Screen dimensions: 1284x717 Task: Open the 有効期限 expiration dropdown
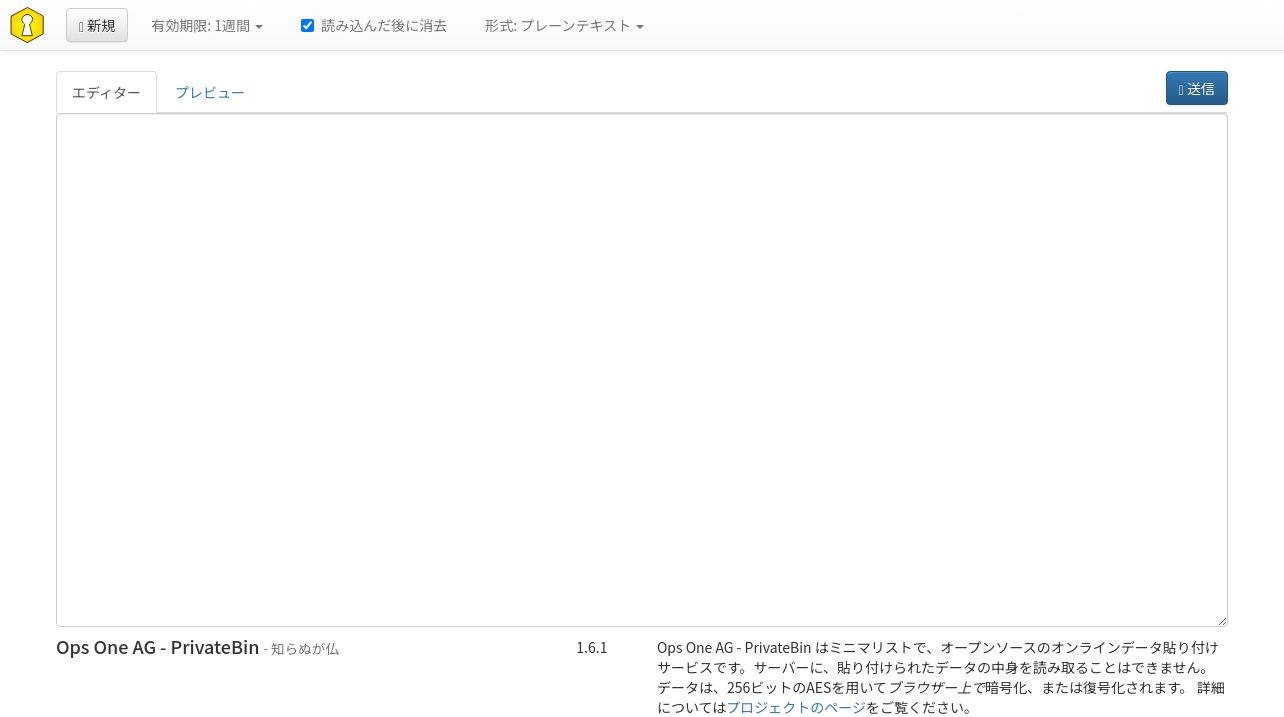(207, 26)
